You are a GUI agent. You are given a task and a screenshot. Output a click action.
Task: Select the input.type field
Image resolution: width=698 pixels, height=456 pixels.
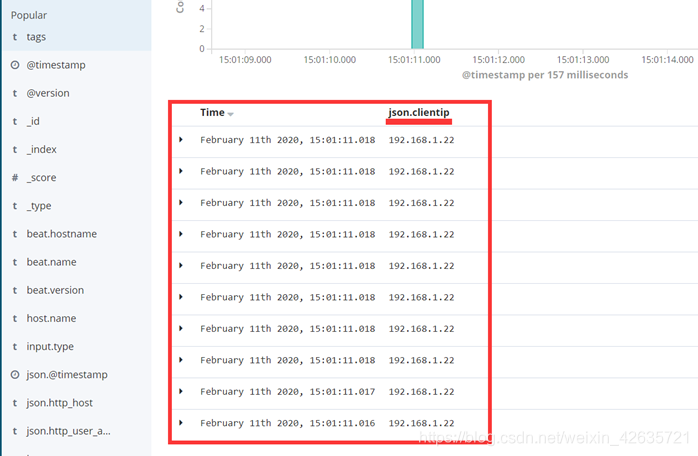pos(50,346)
